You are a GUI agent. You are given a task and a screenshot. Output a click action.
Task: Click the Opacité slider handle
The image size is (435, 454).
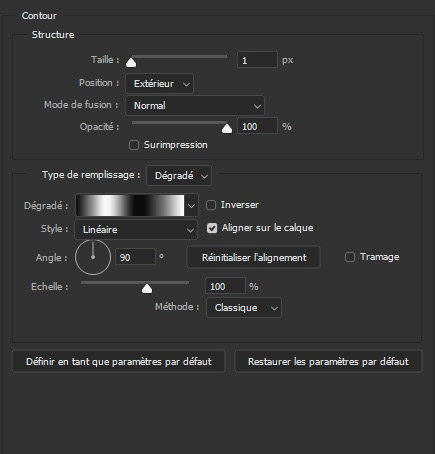[227, 128]
